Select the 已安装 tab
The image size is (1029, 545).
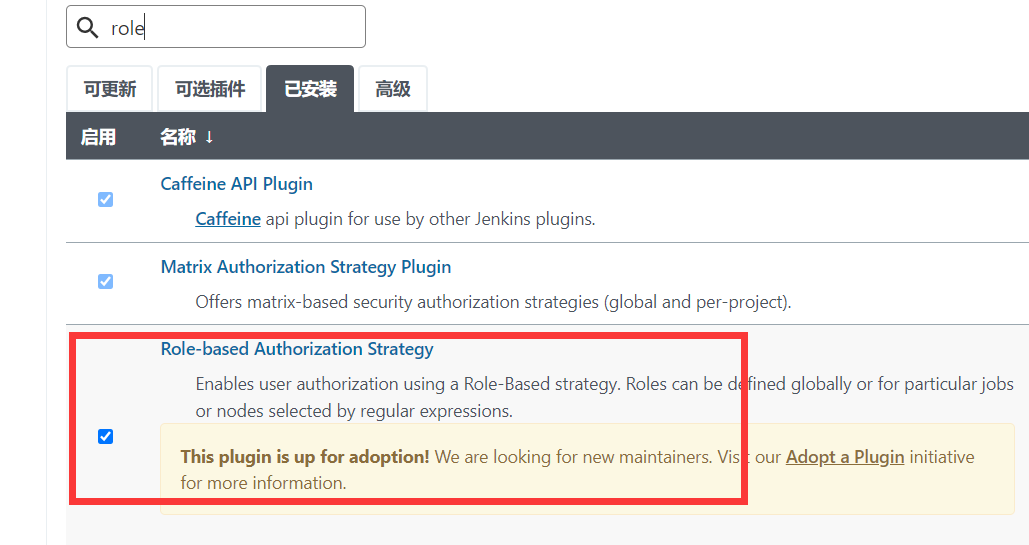[x=310, y=89]
